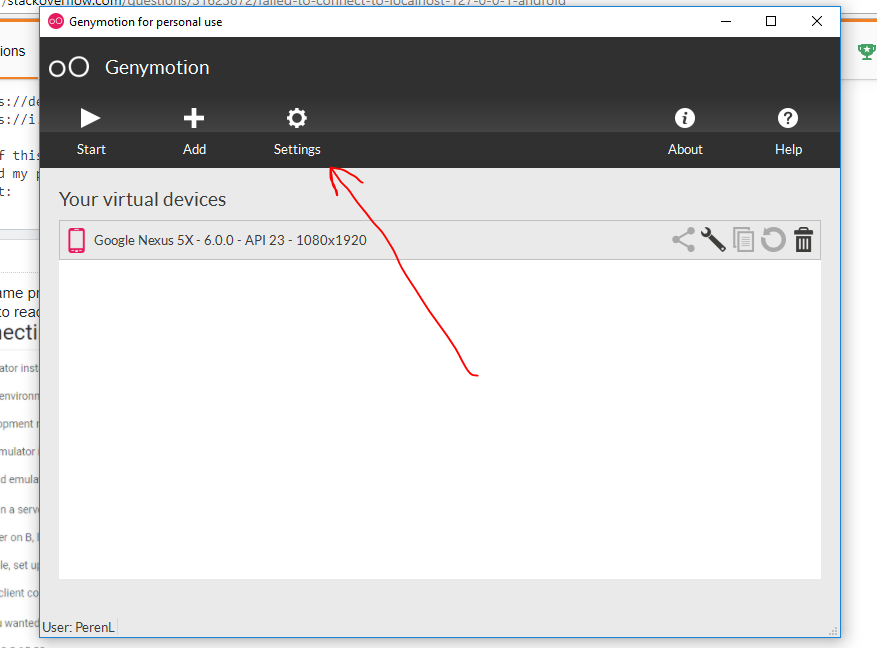The image size is (877, 648).
Task: Close the Genymotion window
Action: tap(817, 21)
